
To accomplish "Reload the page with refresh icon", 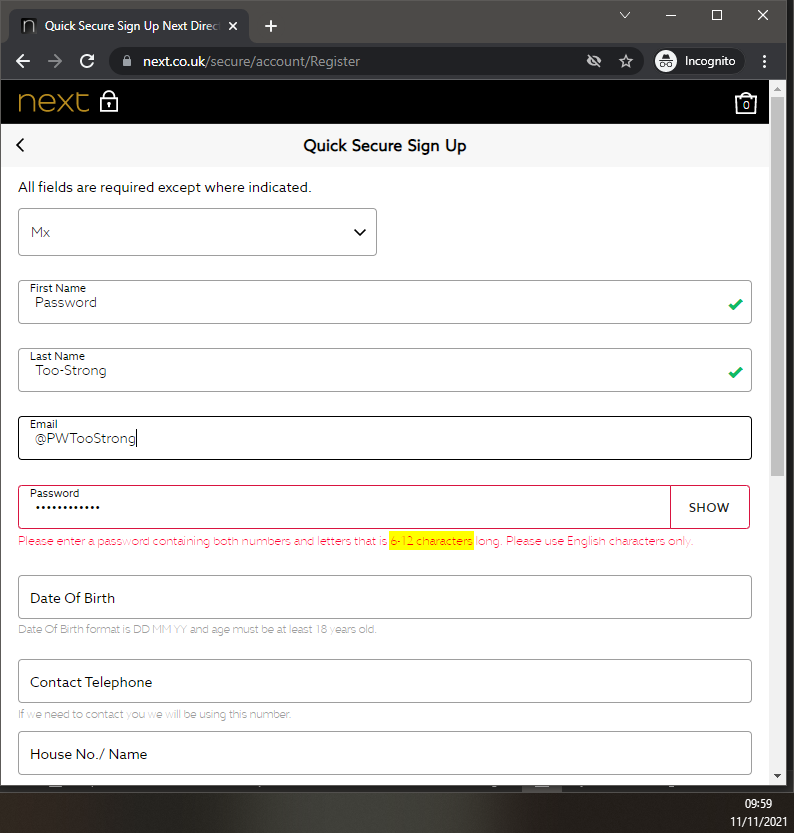I will (x=87, y=61).
